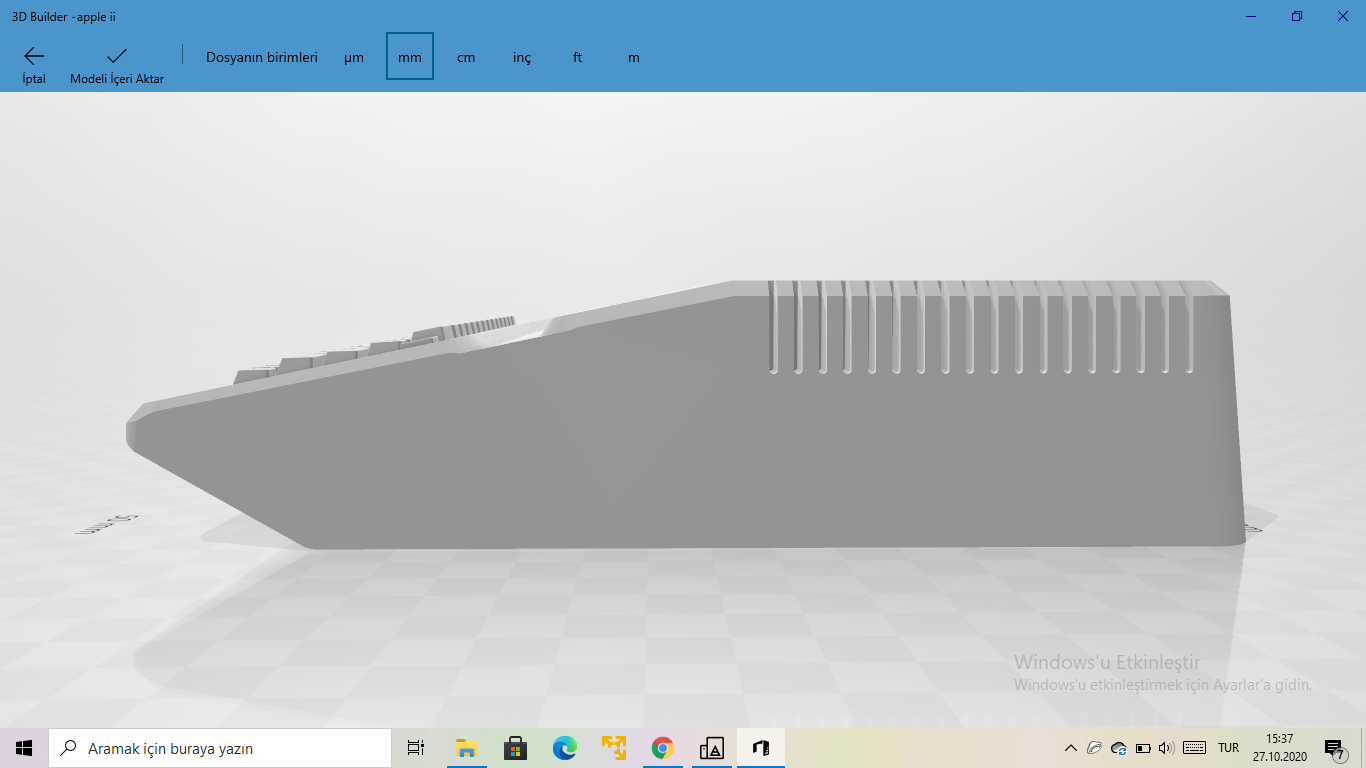Viewport: 1366px width, 768px height.
Task: Select inç as the file unit
Action: (521, 57)
